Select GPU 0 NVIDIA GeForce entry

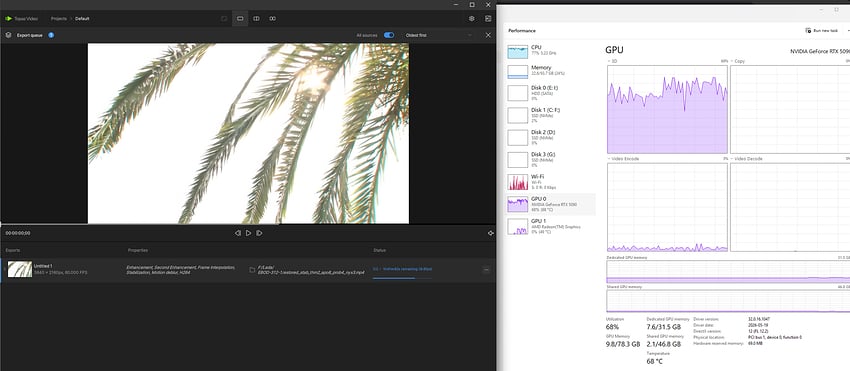[550, 204]
